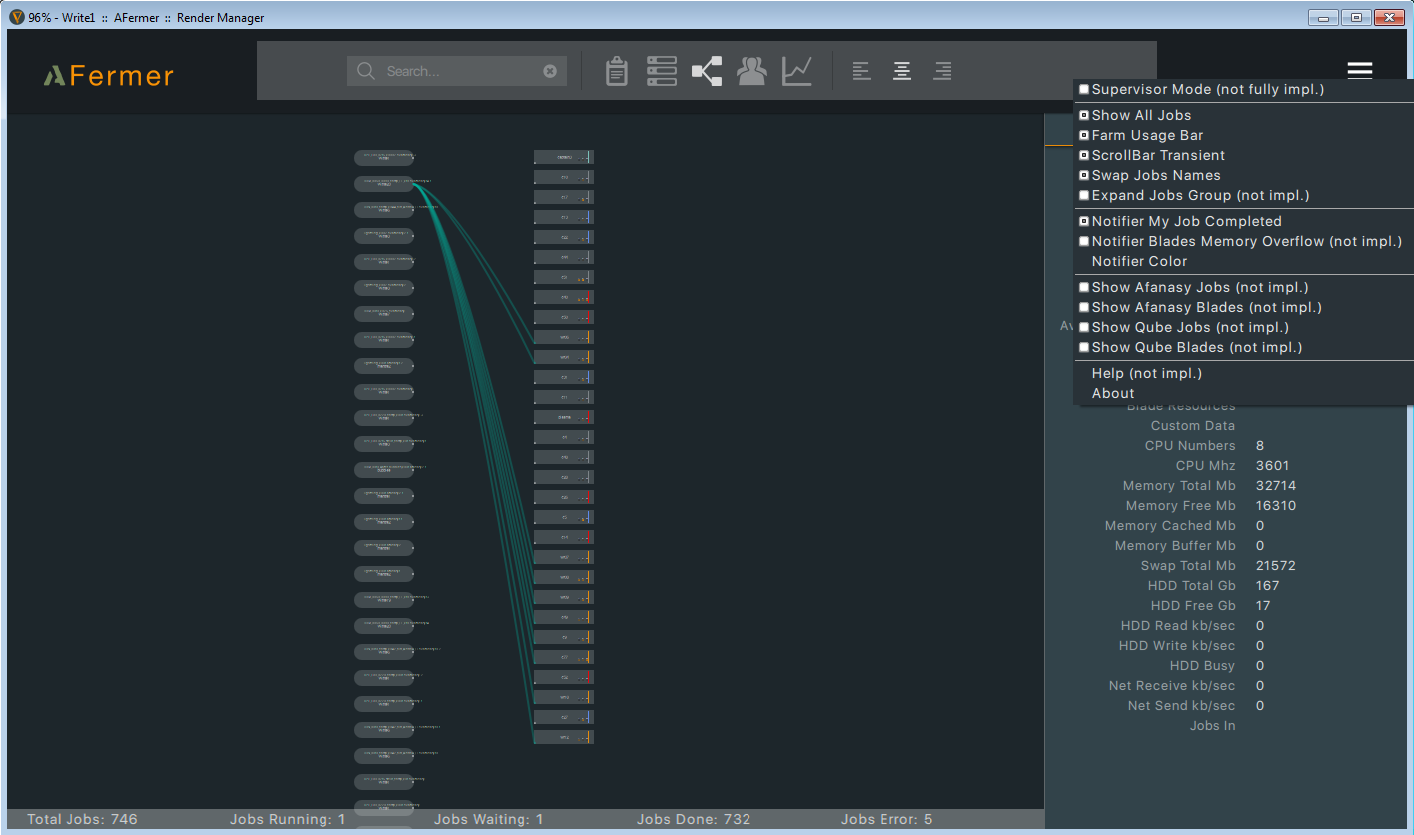Click 'Jobs Error: 5' status entry
This screenshot has width=1414, height=835.
pos(887,819)
